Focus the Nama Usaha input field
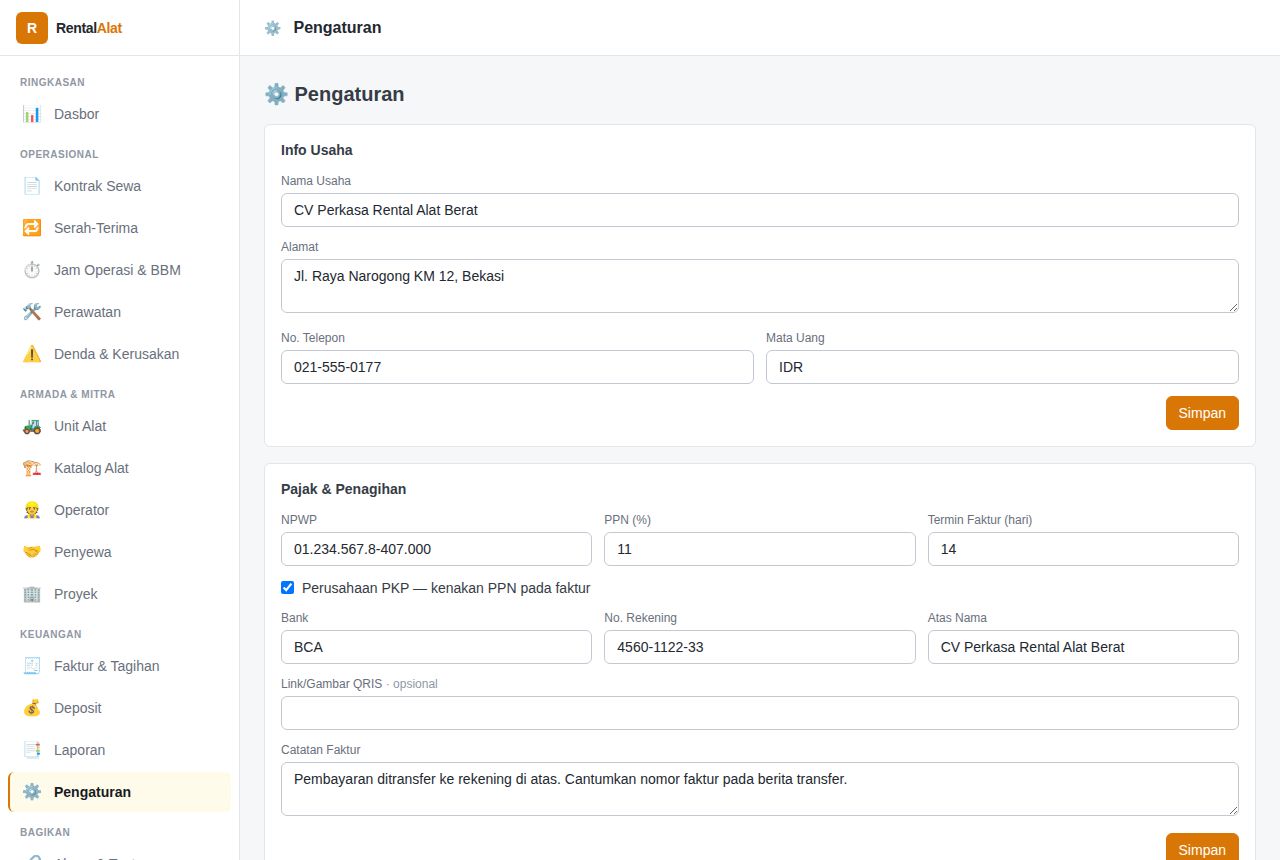The image size is (1280, 860). coord(760,210)
